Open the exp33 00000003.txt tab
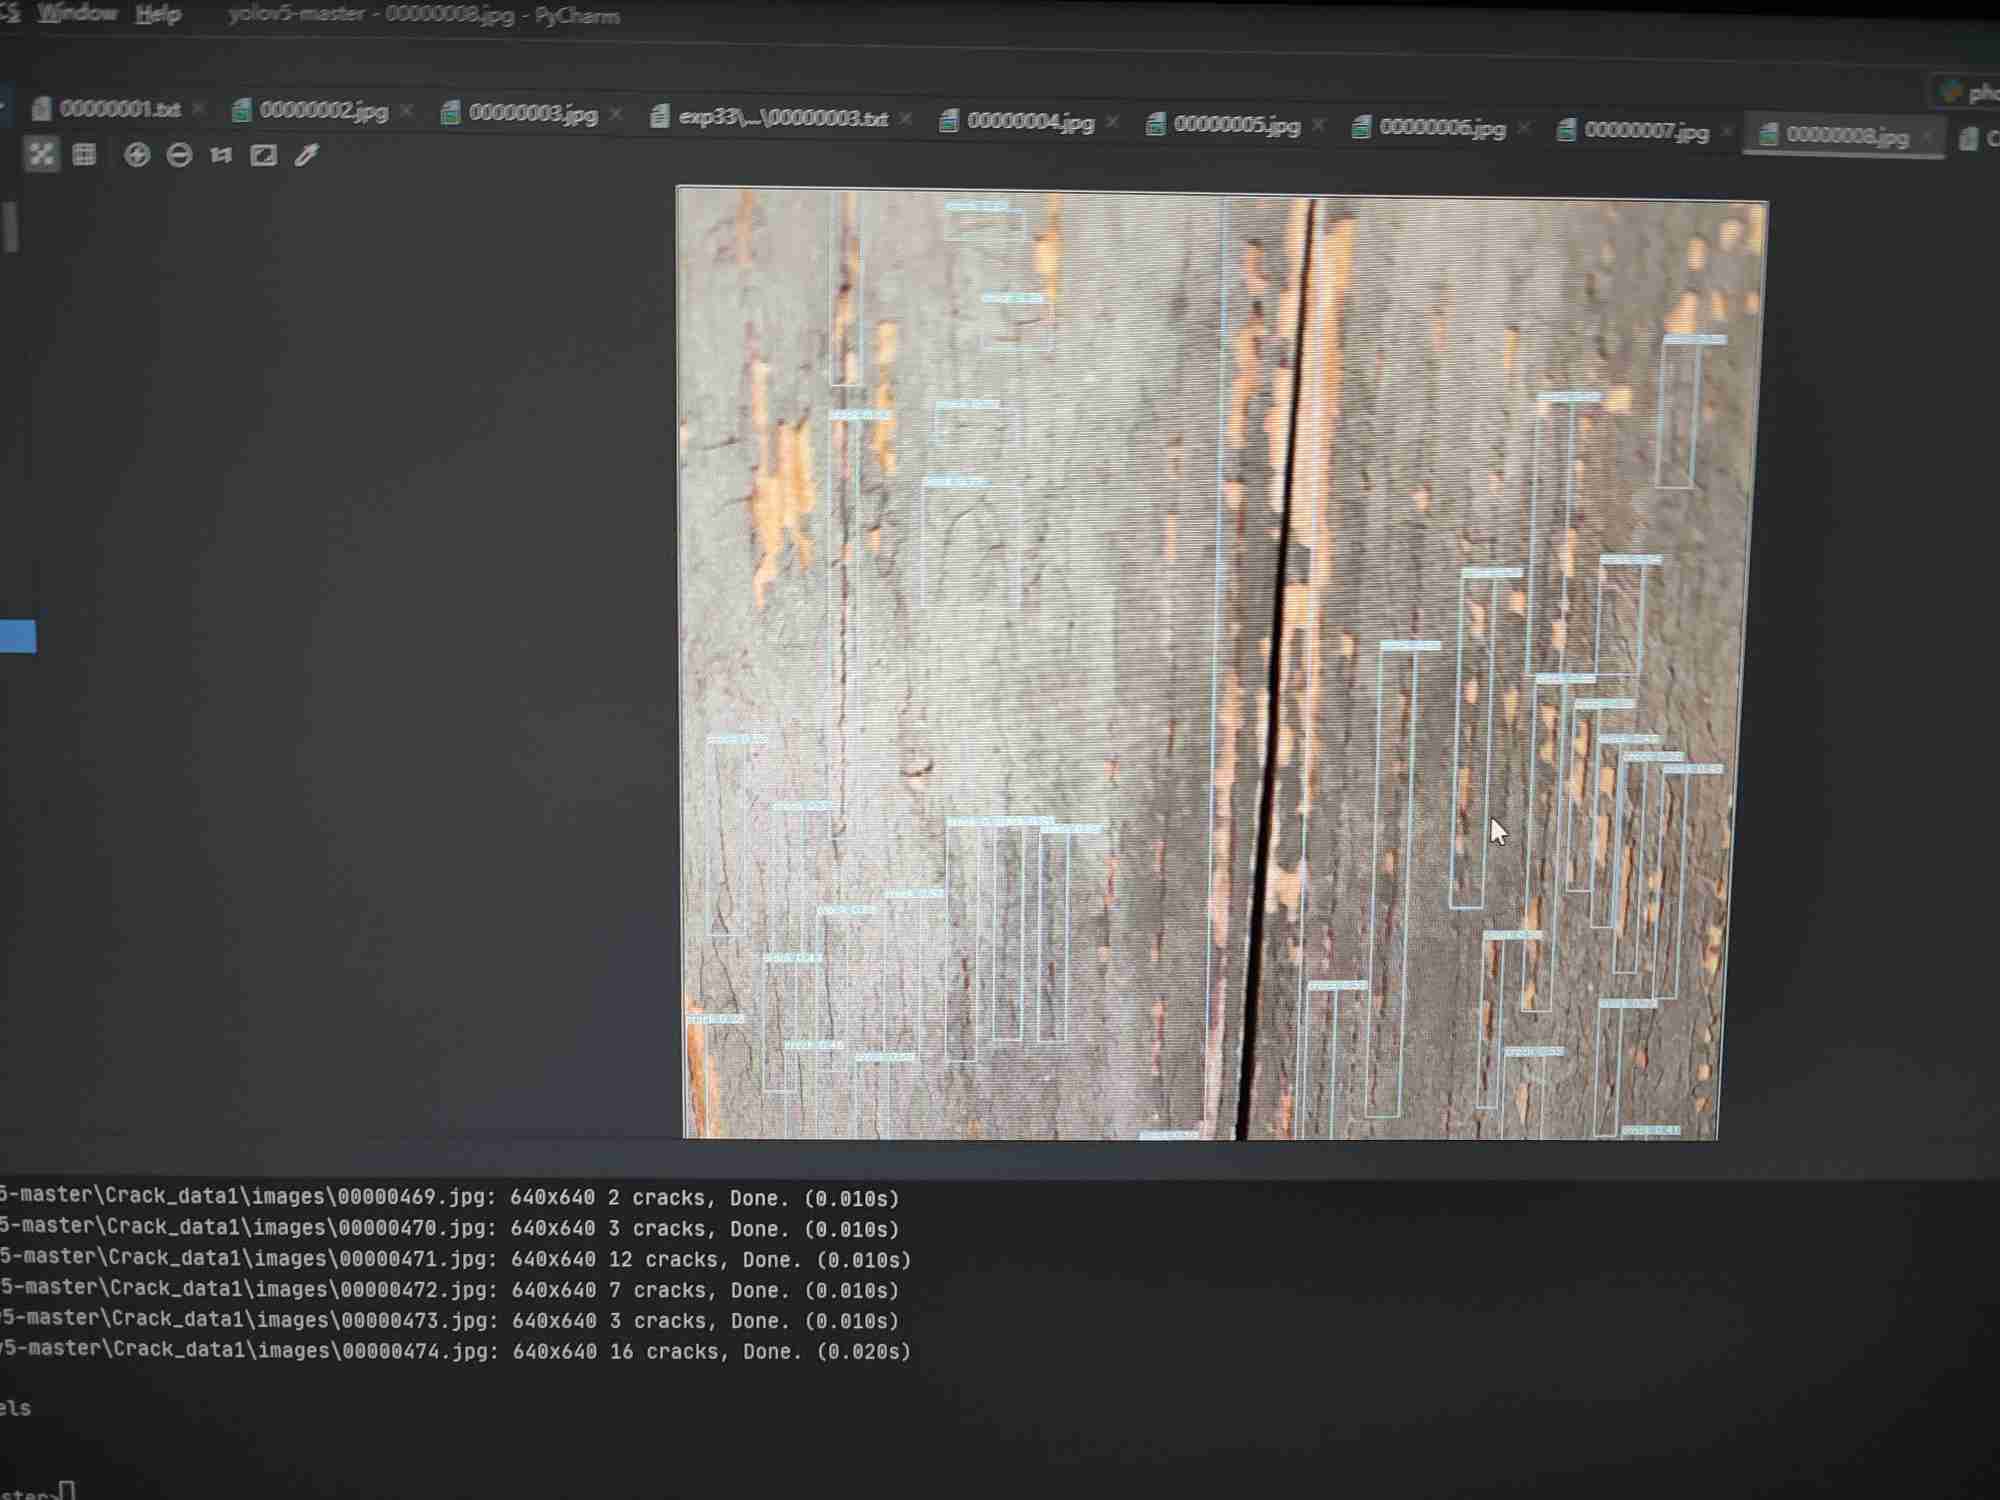 pos(781,118)
